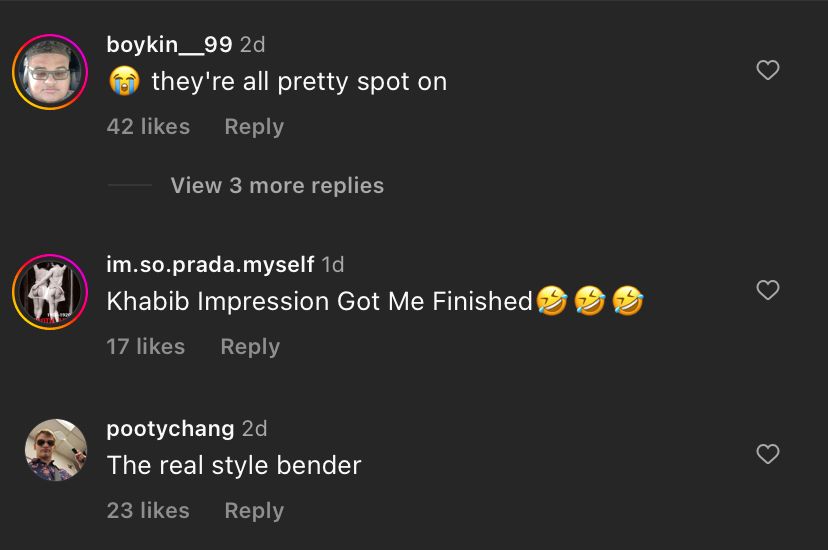This screenshot has width=828, height=550.
Task: Reply to im.so.prada.myself's comment
Action: pos(250,347)
